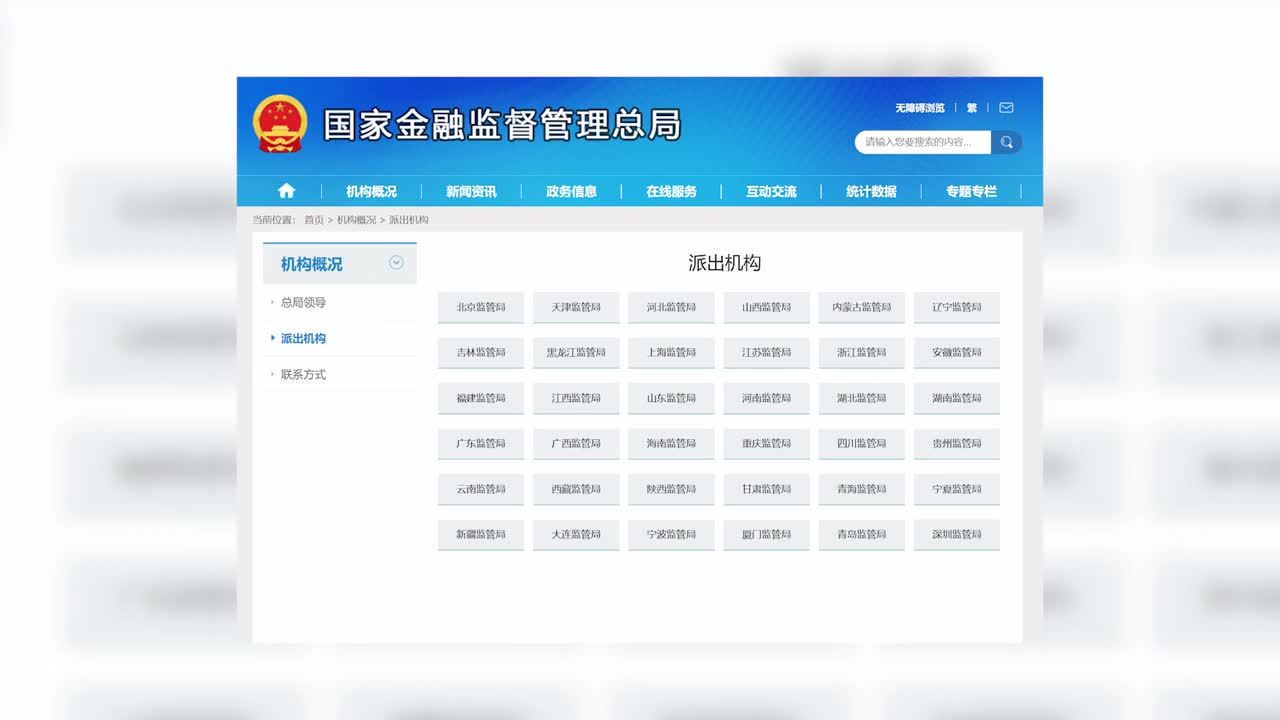
Task: Open the envelope mailbox icon at top right
Action: coord(1006,107)
